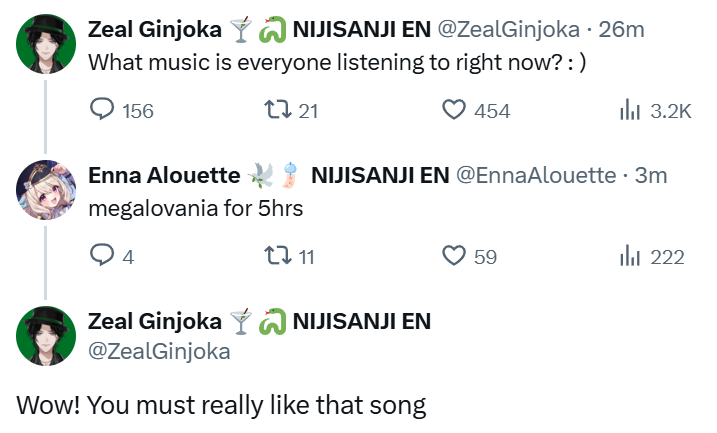View analytics for Zeal's 3.2K-view tweet

pyautogui.click(x=629, y=111)
